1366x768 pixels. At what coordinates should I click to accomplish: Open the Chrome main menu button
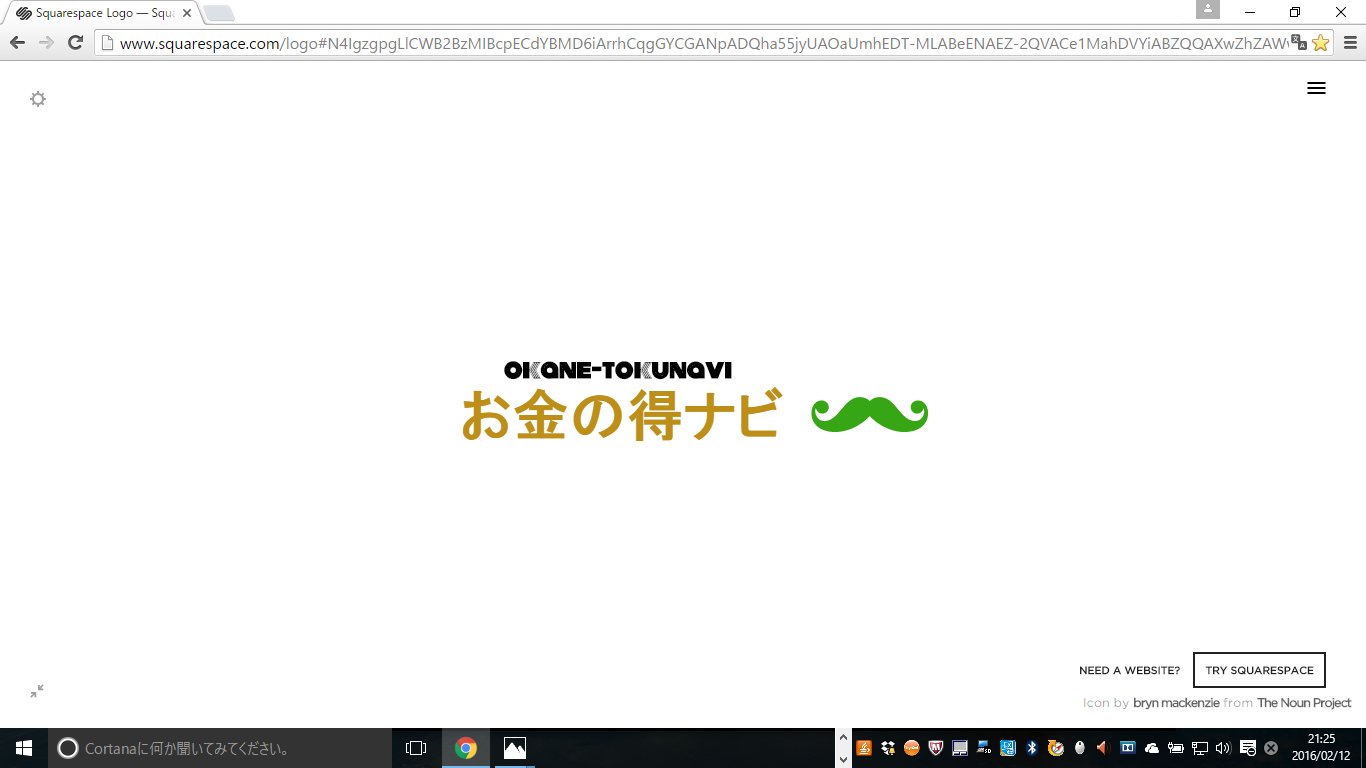click(x=1350, y=42)
